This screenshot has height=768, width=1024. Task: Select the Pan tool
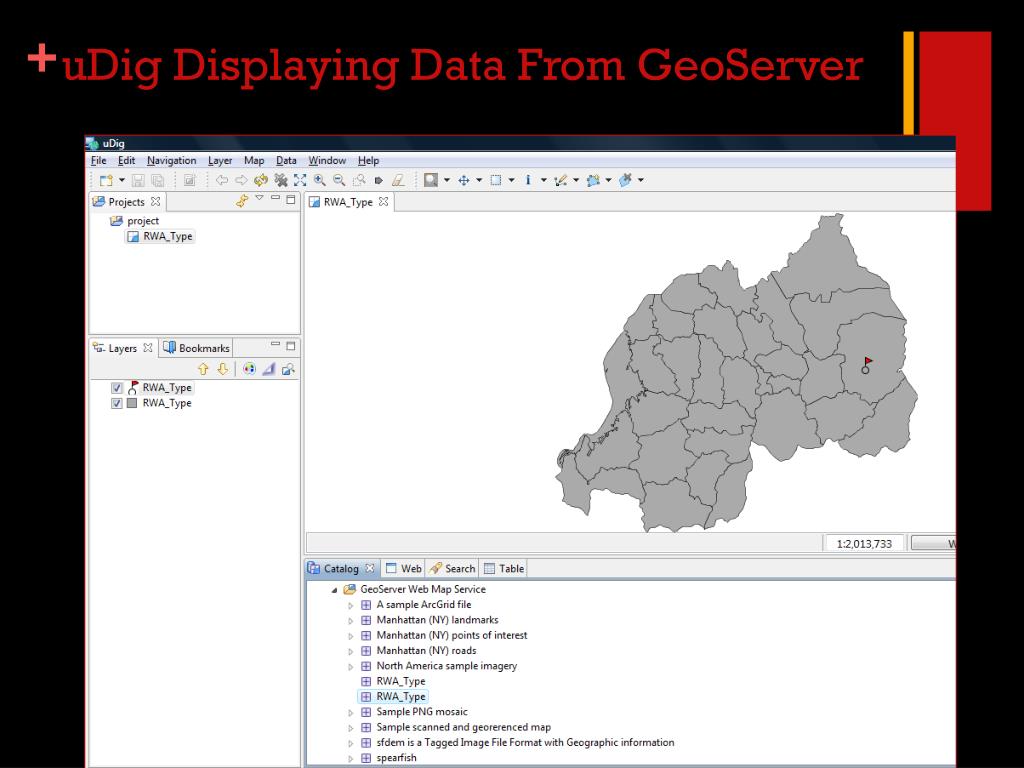[x=464, y=180]
